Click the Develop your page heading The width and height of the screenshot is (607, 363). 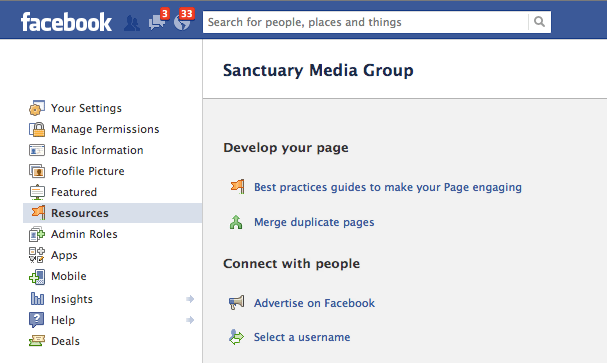(x=286, y=148)
